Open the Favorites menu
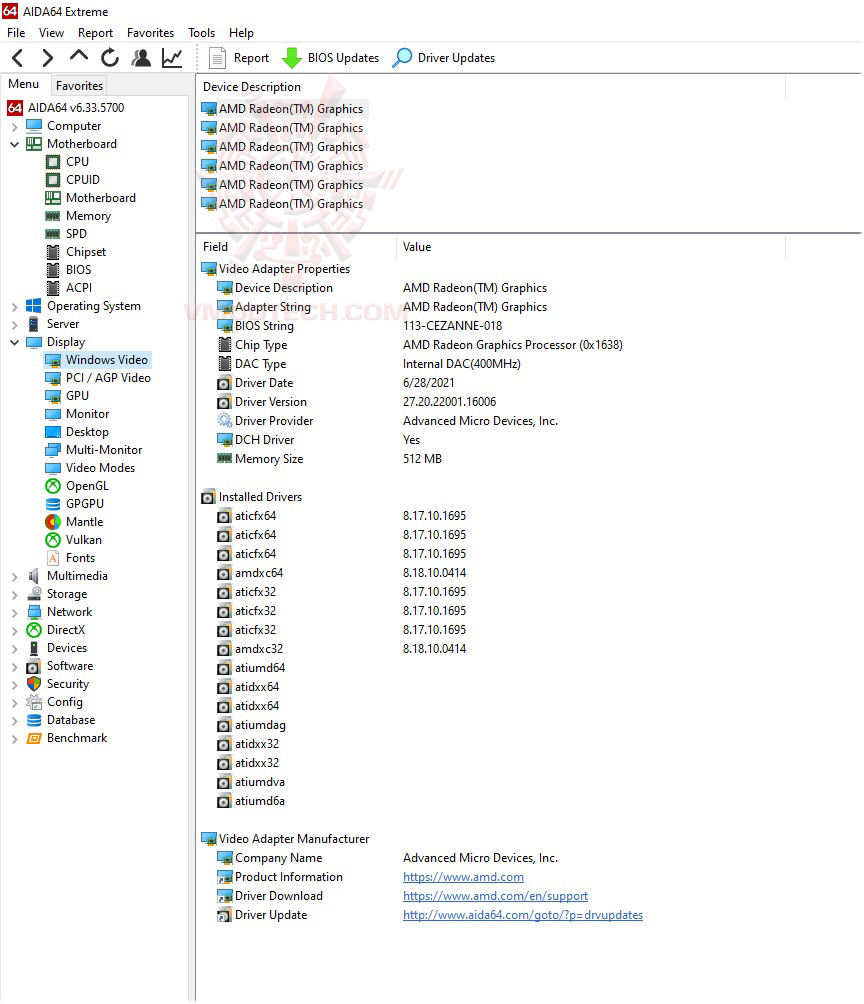The height and width of the screenshot is (1004, 864). [x=151, y=33]
